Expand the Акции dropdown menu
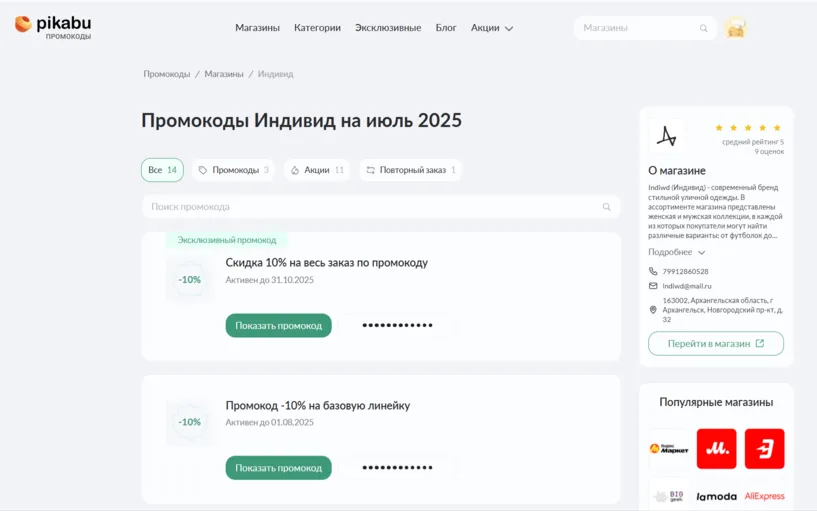This screenshot has width=817, height=511. point(492,28)
